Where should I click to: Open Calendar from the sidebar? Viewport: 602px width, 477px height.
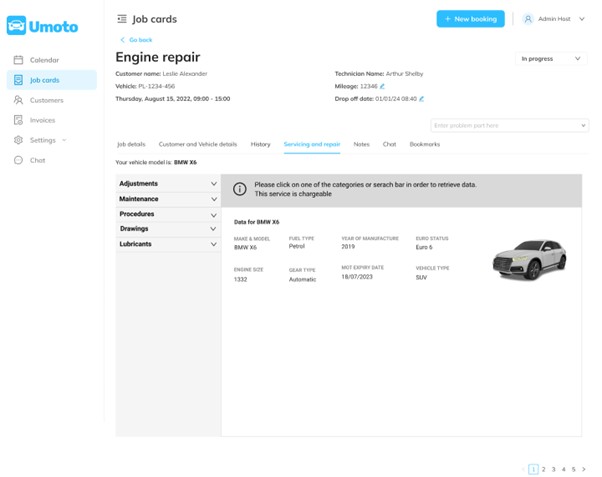(x=44, y=60)
